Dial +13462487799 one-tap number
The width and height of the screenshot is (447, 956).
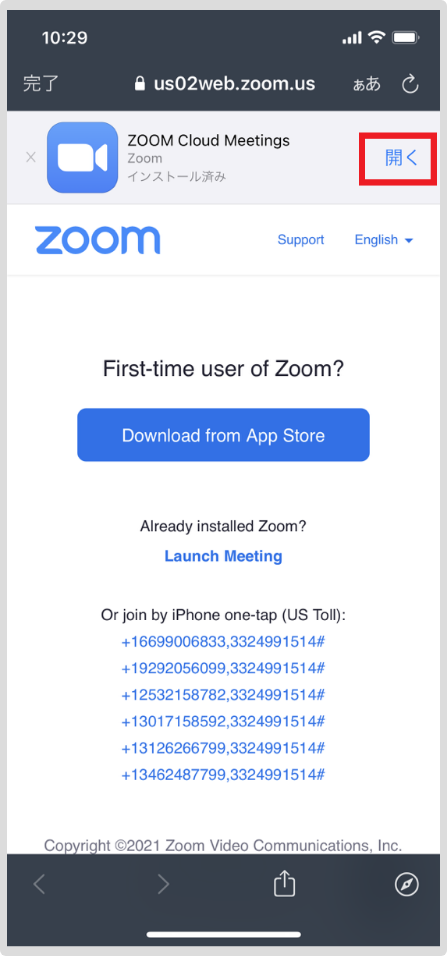click(223, 774)
